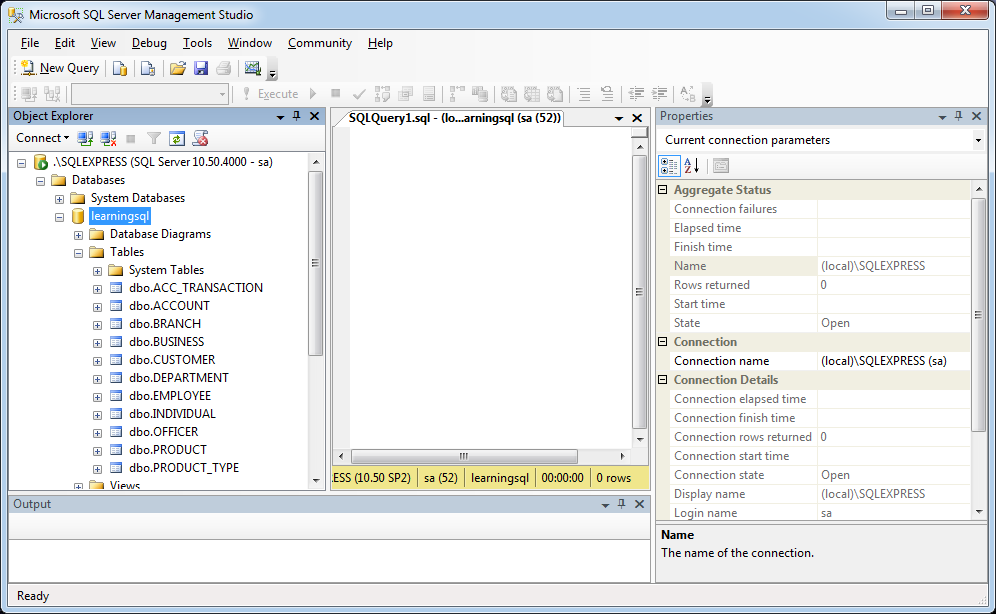The image size is (996, 614).
Task: Save the query with the floppy disk icon
Action: tap(201, 68)
